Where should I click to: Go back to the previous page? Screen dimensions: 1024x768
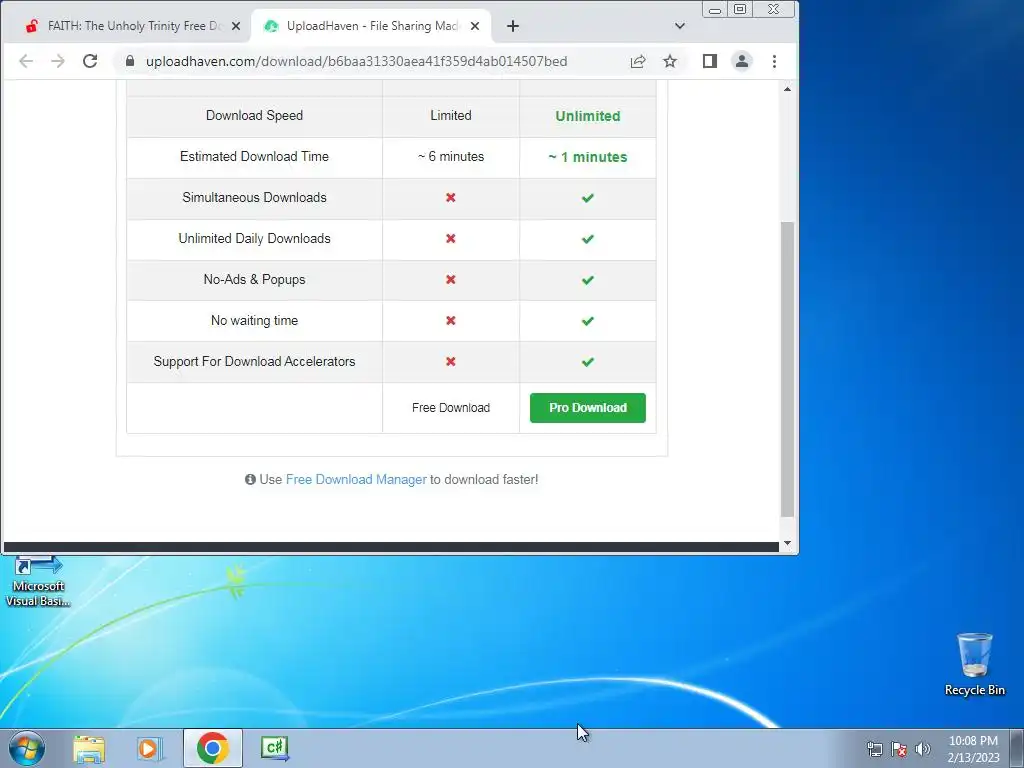pyautogui.click(x=26, y=61)
